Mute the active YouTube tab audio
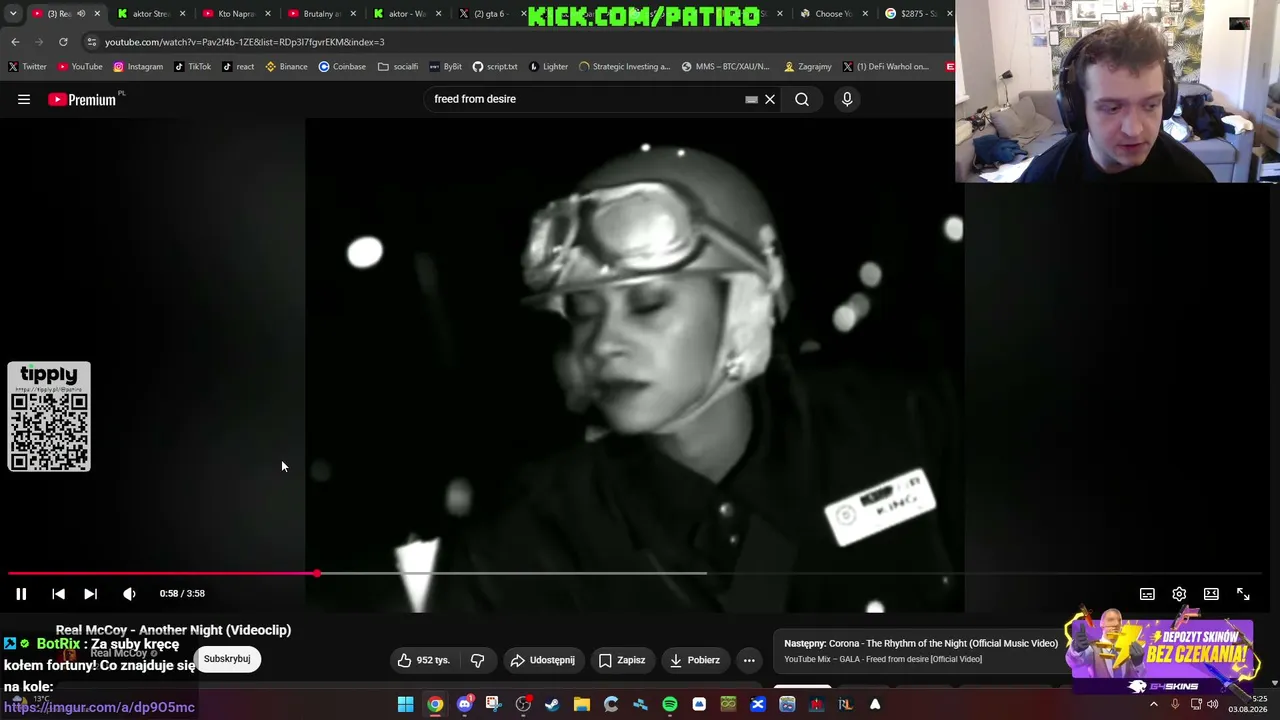 [81, 13]
